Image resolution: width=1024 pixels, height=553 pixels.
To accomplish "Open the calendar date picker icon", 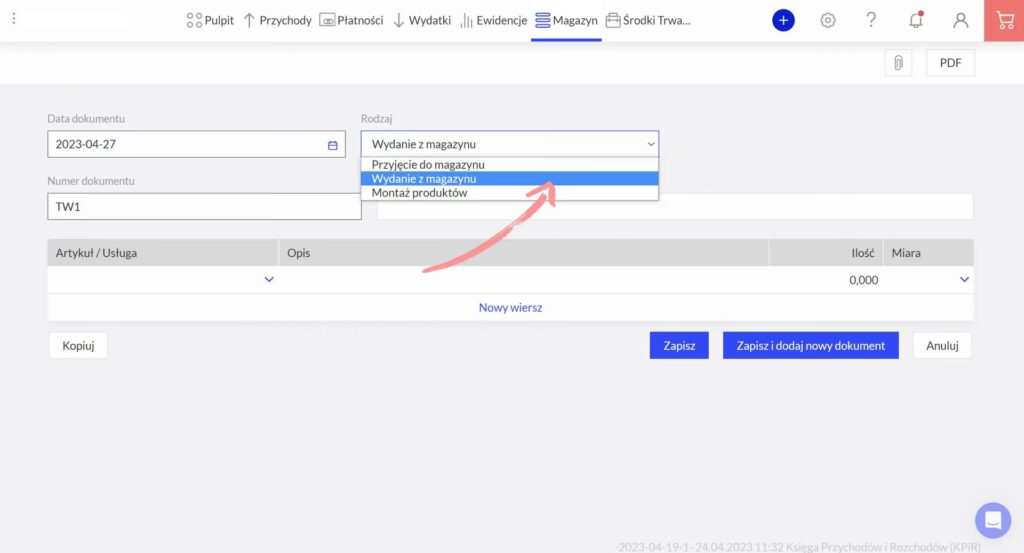I will click(333, 145).
